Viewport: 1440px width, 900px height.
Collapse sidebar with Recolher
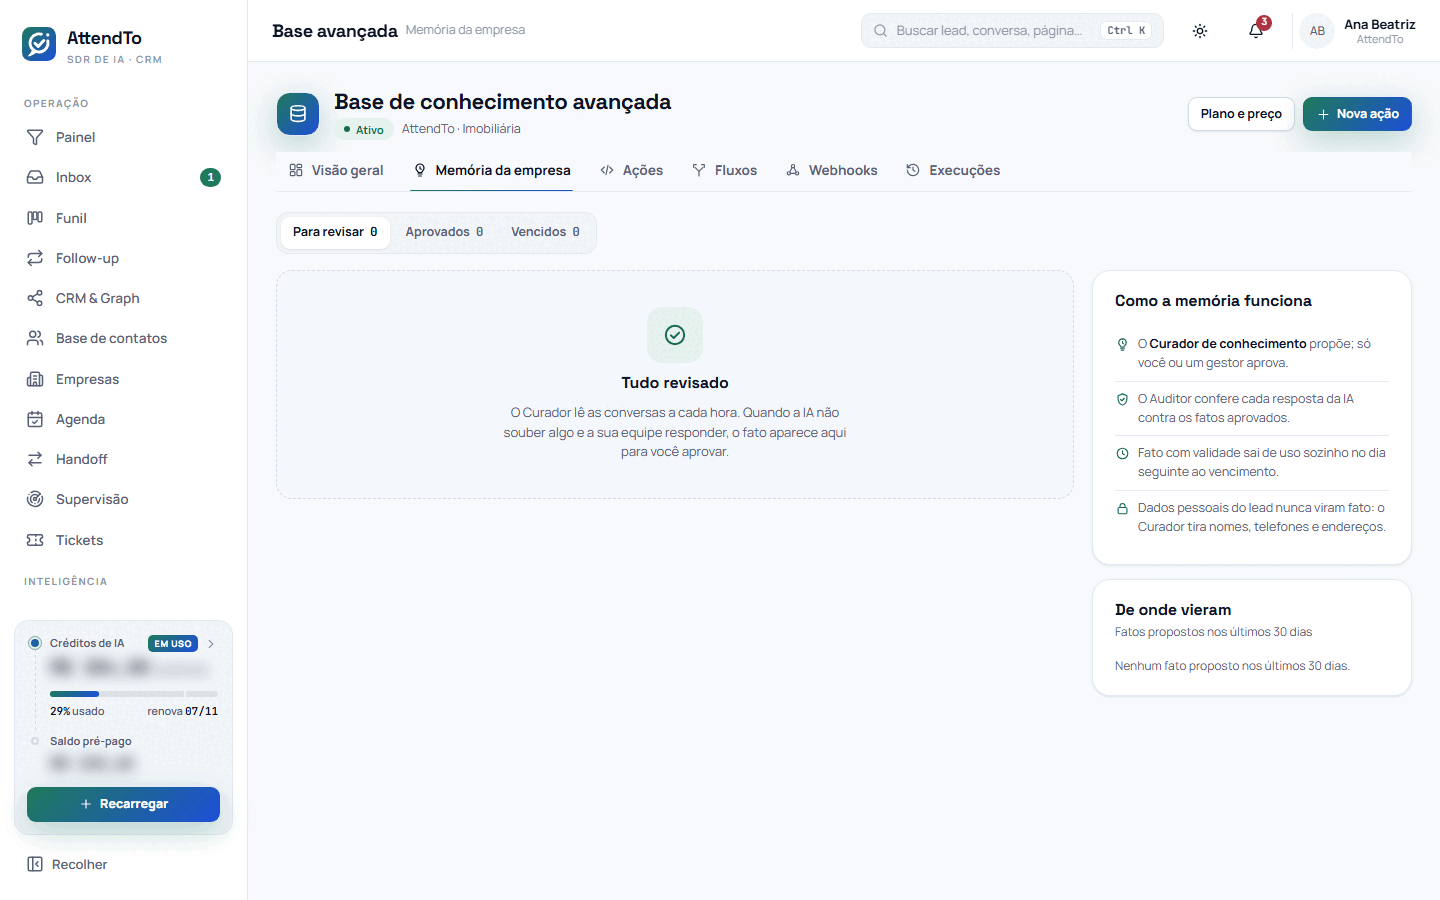tap(67, 864)
